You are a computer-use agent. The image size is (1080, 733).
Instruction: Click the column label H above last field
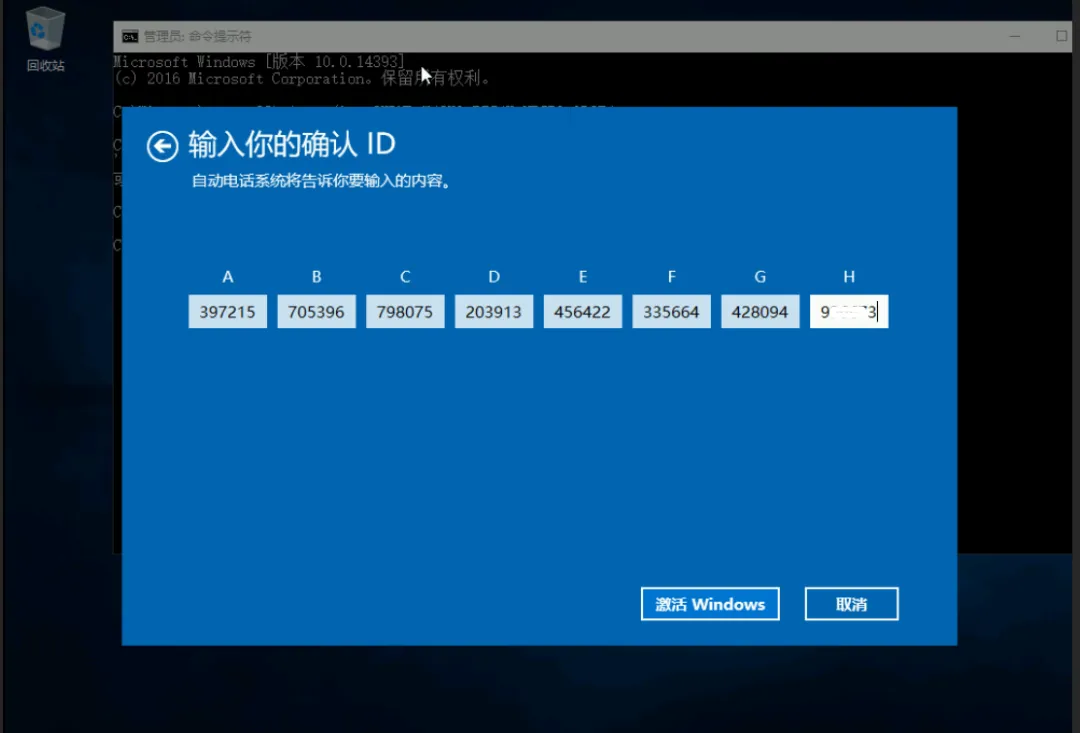[x=849, y=277]
